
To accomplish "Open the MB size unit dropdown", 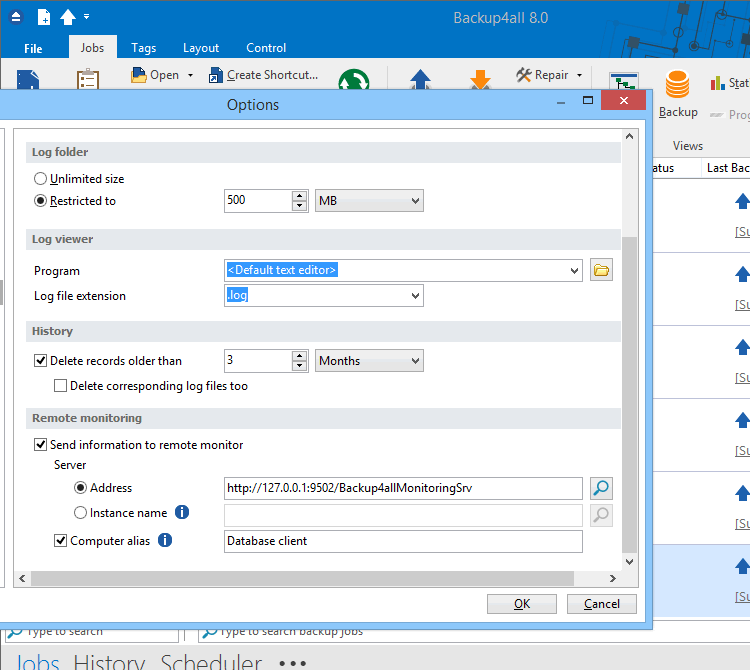I will click(x=369, y=201).
